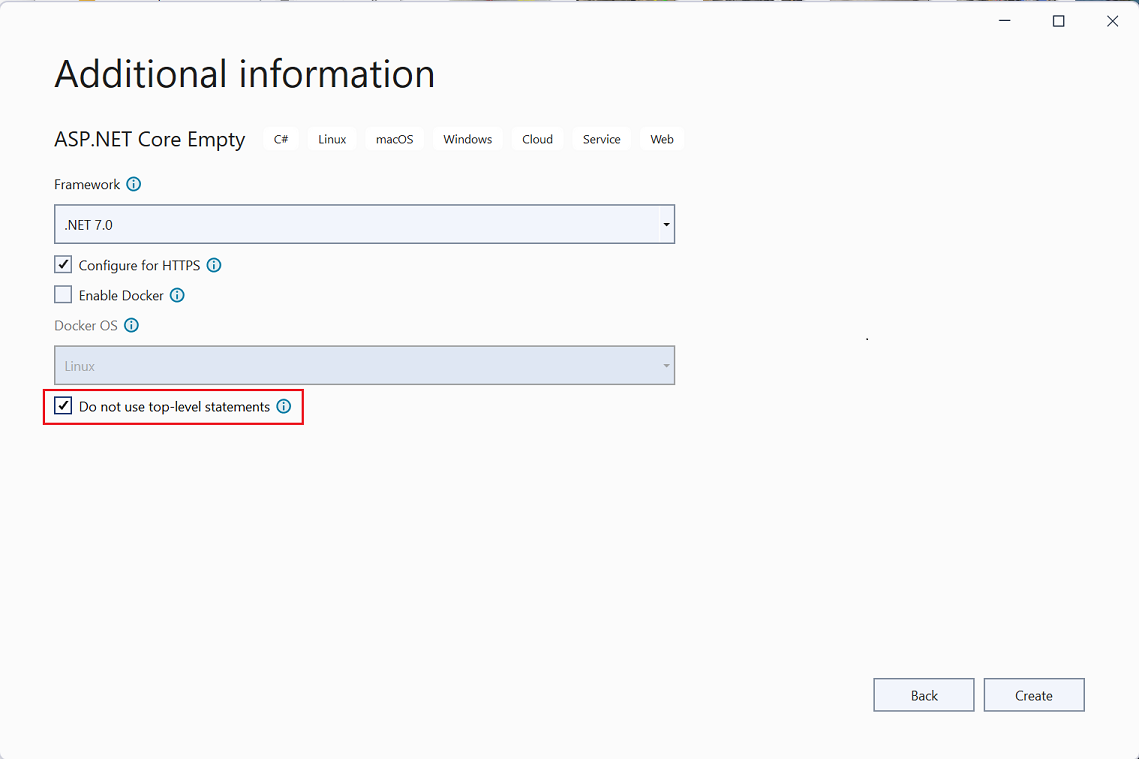Image resolution: width=1139 pixels, height=759 pixels.
Task: Select the Linux tag
Action: [x=332, y=139]
